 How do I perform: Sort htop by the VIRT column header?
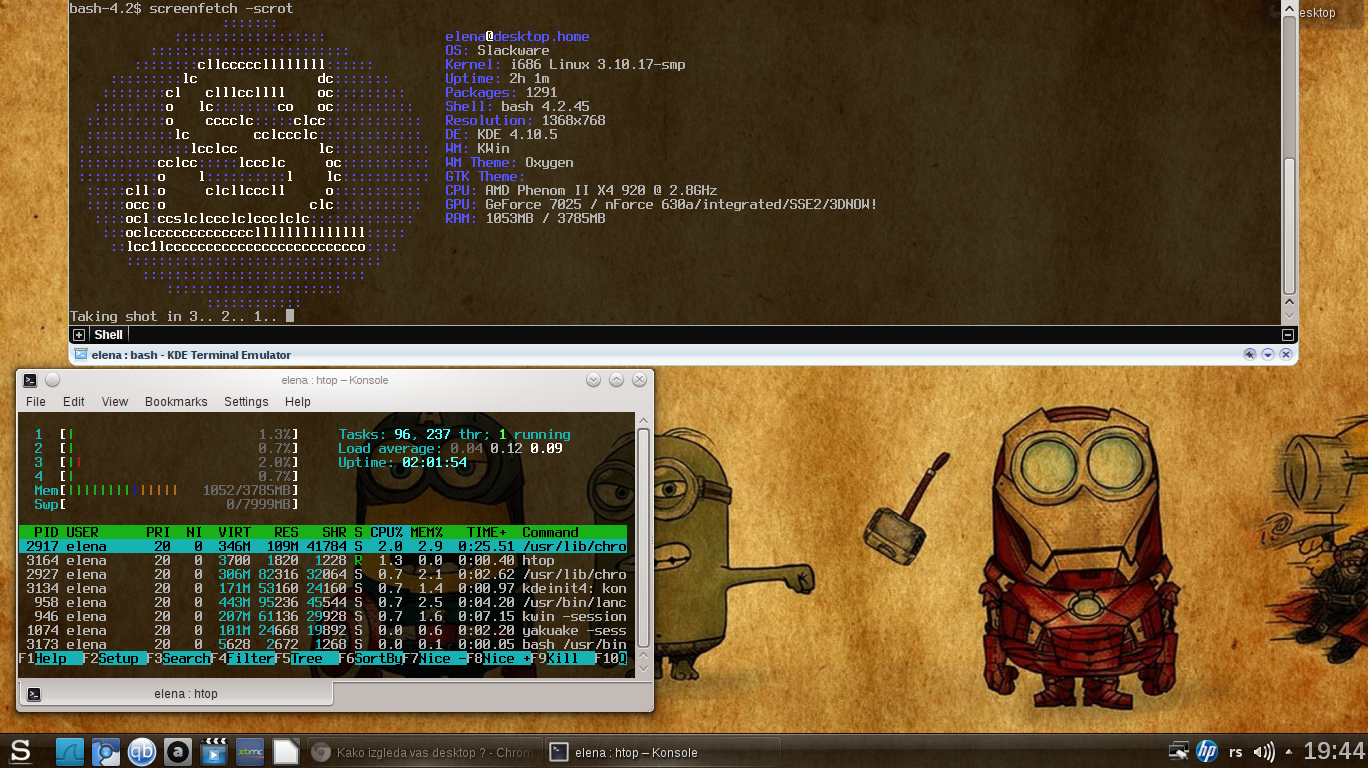(234, 532)
